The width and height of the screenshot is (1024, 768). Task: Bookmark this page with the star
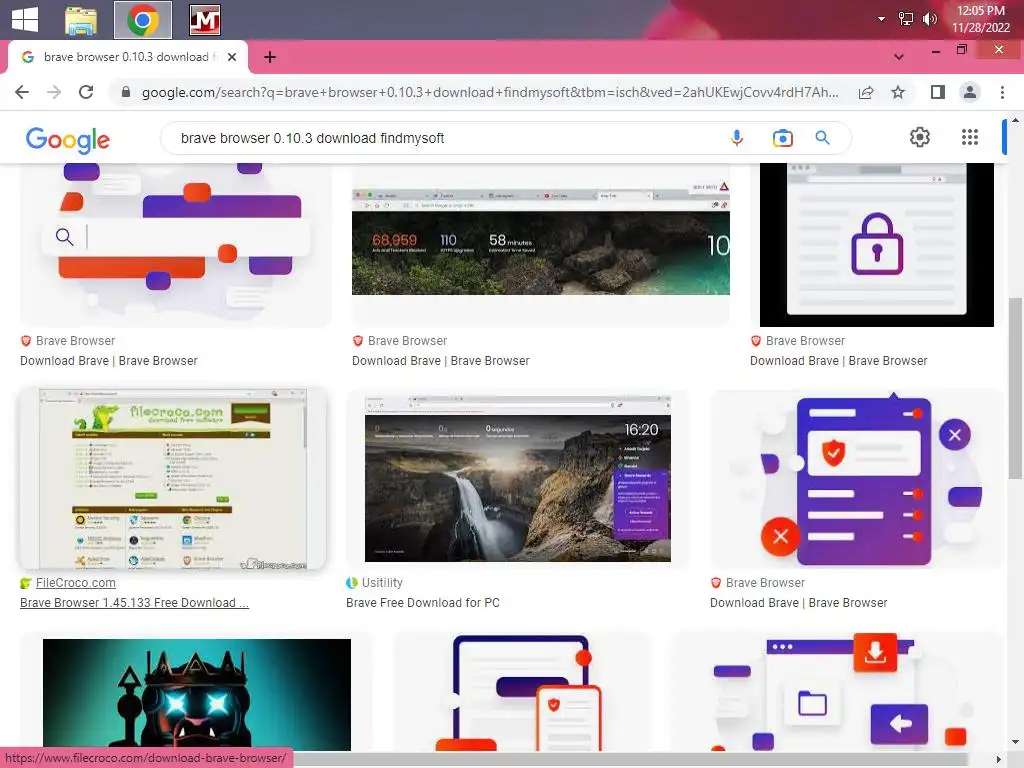898,92
